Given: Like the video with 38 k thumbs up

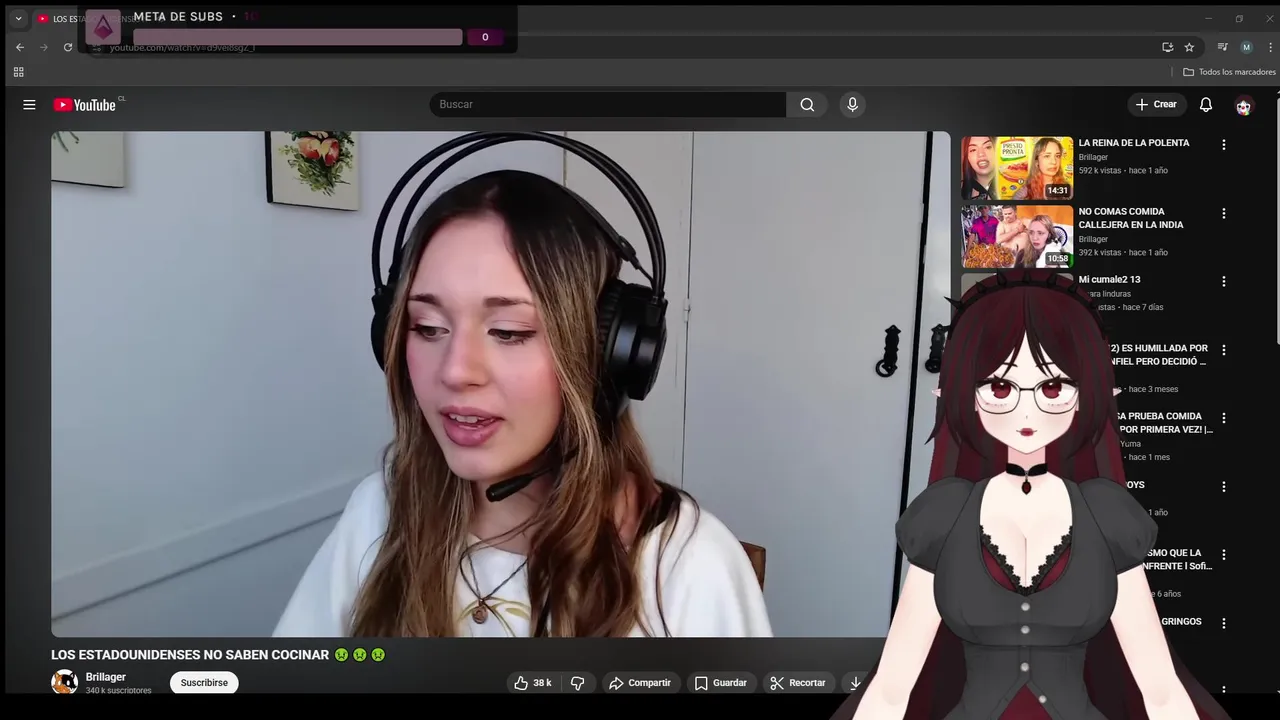Looking at the screenshot, I should point(533,683).
